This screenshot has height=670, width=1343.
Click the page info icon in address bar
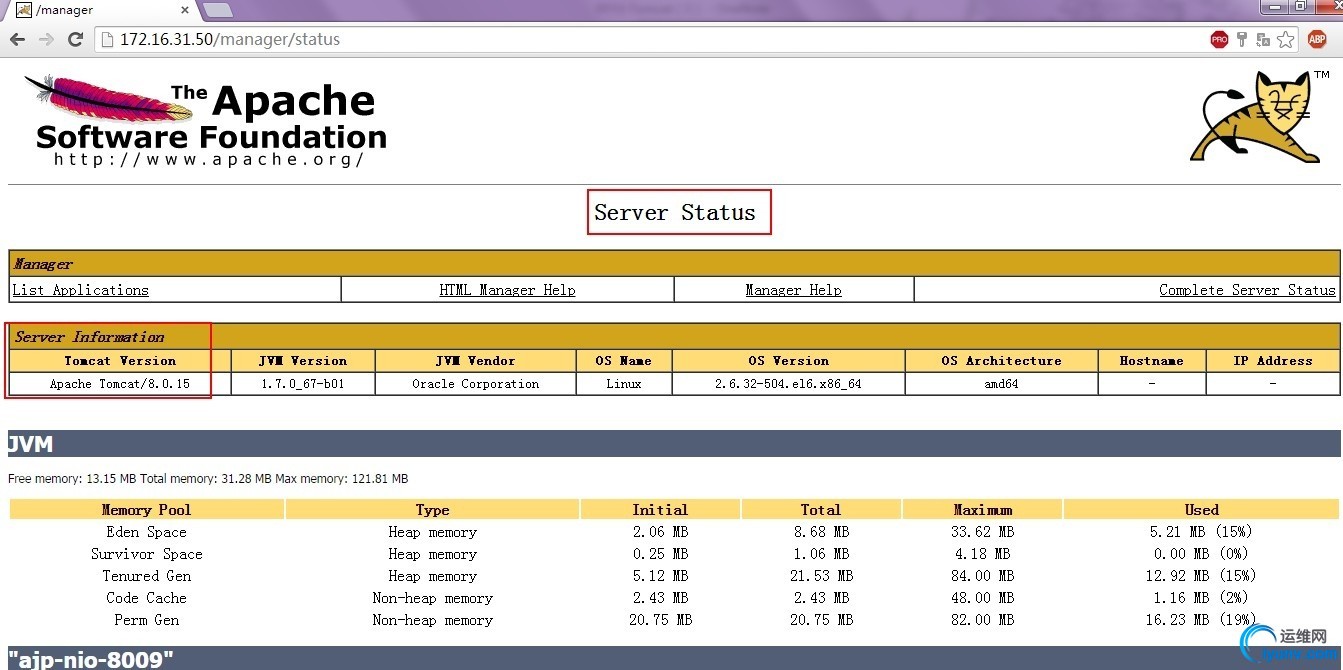[108, 40]
